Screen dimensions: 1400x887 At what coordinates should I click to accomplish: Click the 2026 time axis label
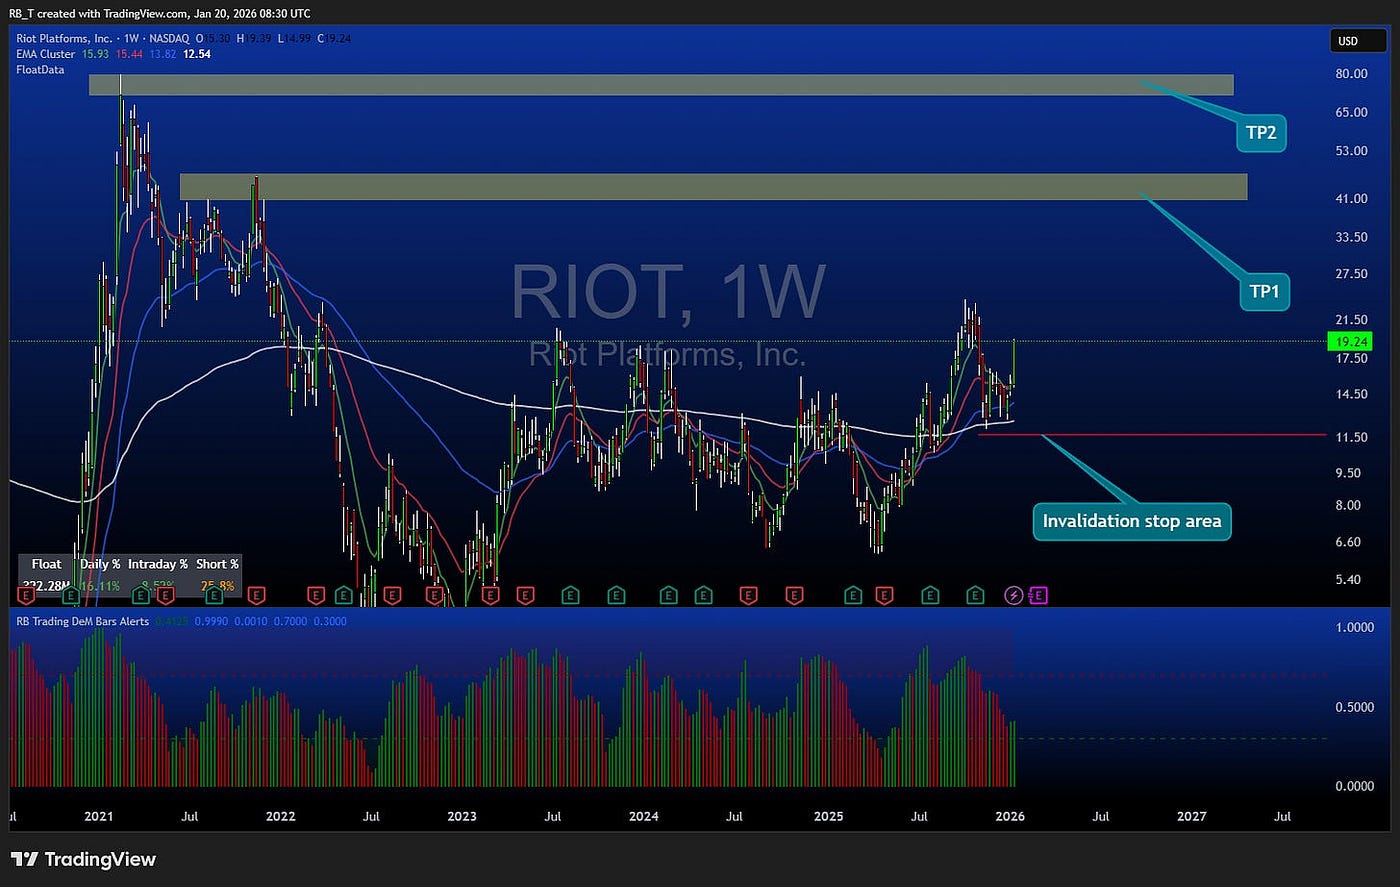pyautogui.click(x=1010, y=816)
